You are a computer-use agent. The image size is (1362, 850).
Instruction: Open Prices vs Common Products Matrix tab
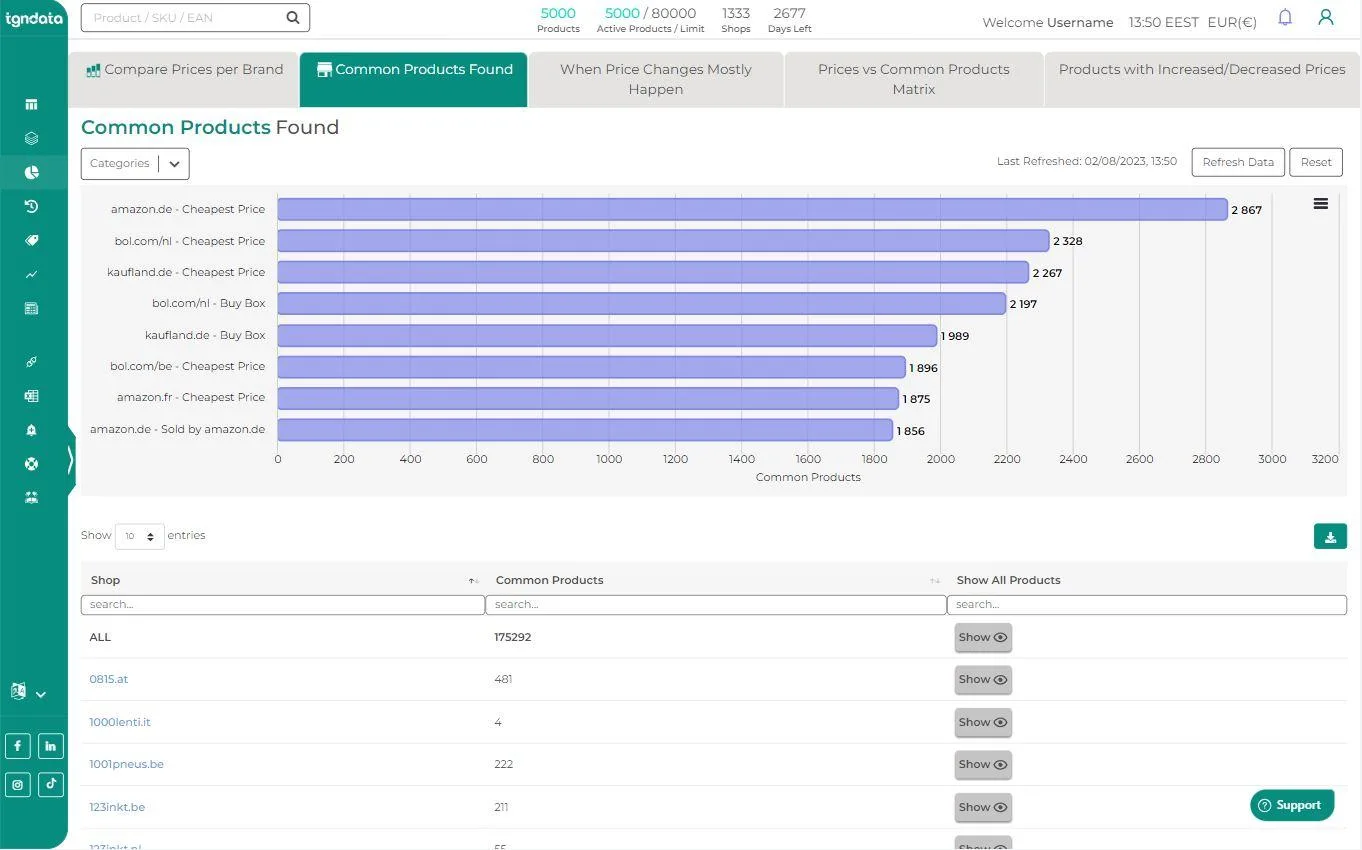click(914, 80)
